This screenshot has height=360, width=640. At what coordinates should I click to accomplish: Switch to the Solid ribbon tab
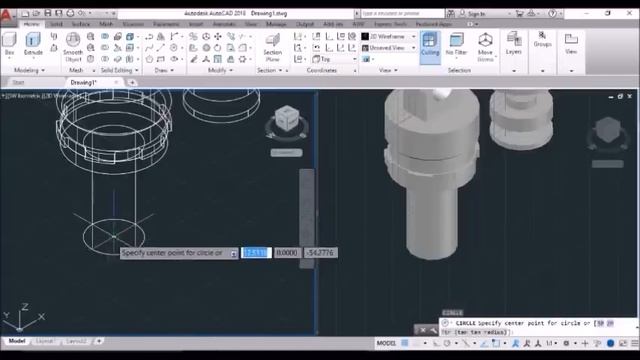tap(56, 24)
